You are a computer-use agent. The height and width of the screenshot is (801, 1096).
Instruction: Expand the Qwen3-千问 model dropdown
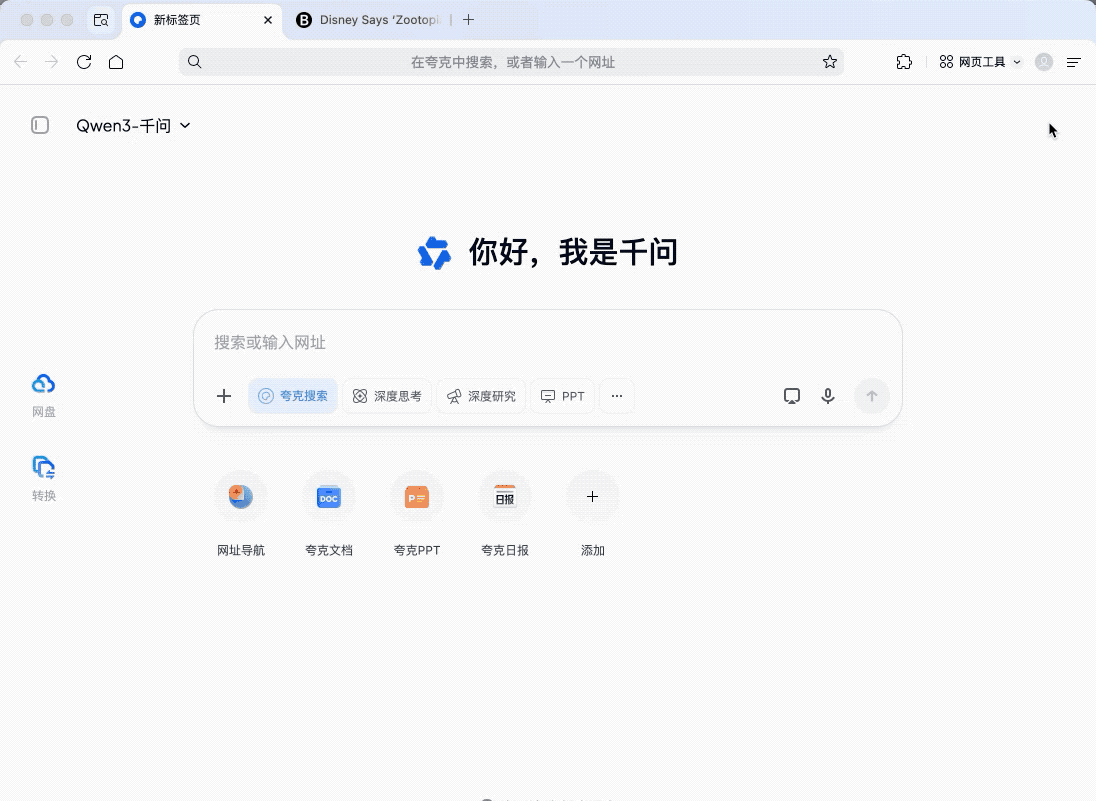click(133, 126)
